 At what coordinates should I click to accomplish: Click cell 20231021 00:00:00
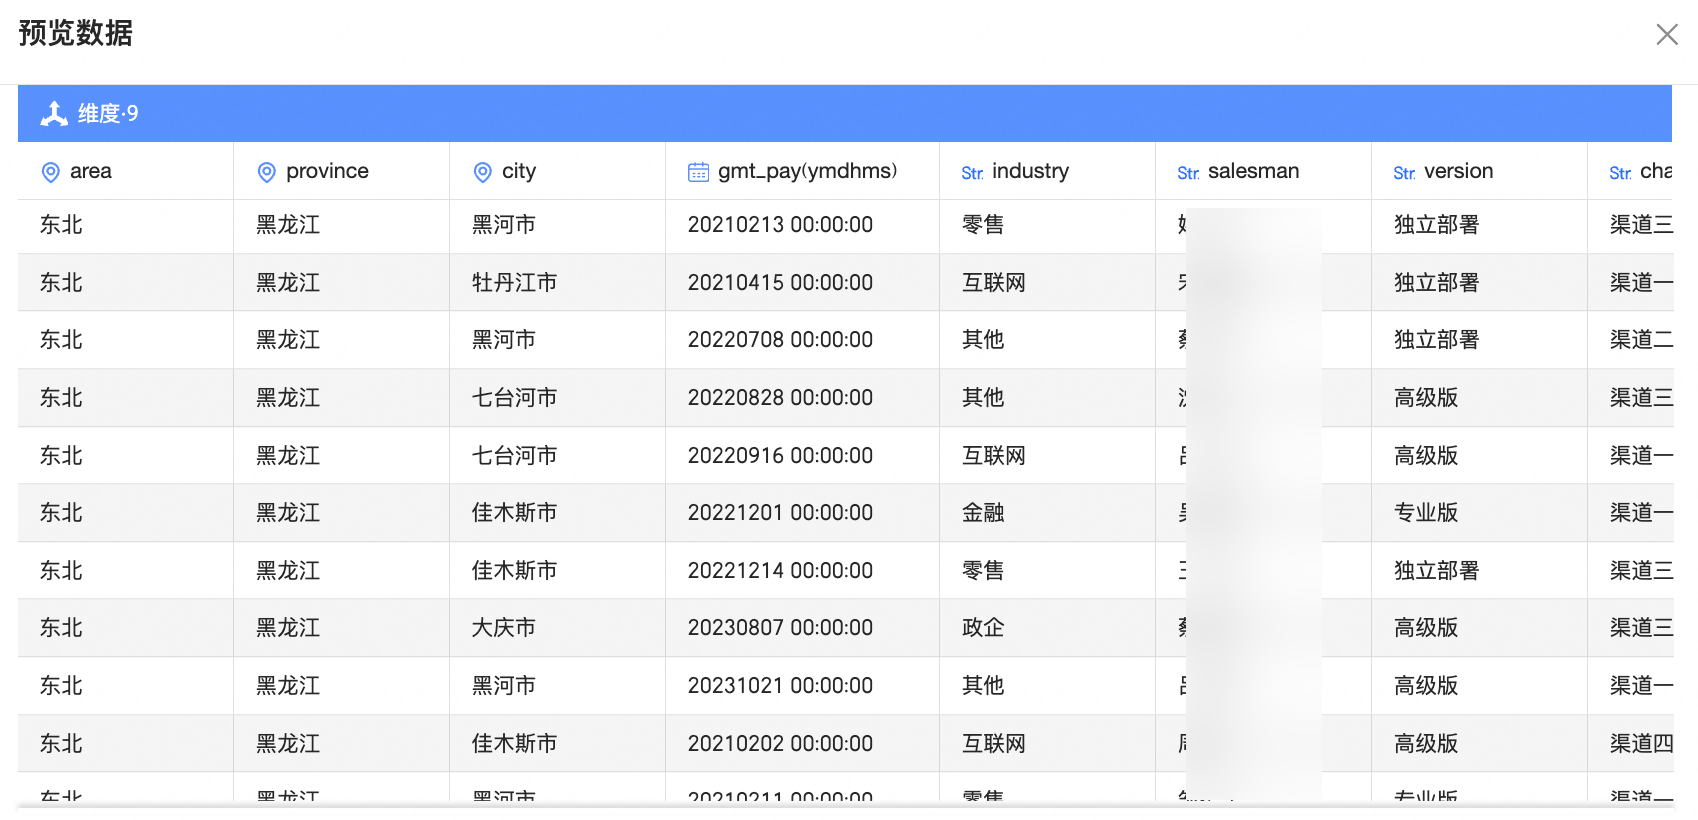coord(780,686)
